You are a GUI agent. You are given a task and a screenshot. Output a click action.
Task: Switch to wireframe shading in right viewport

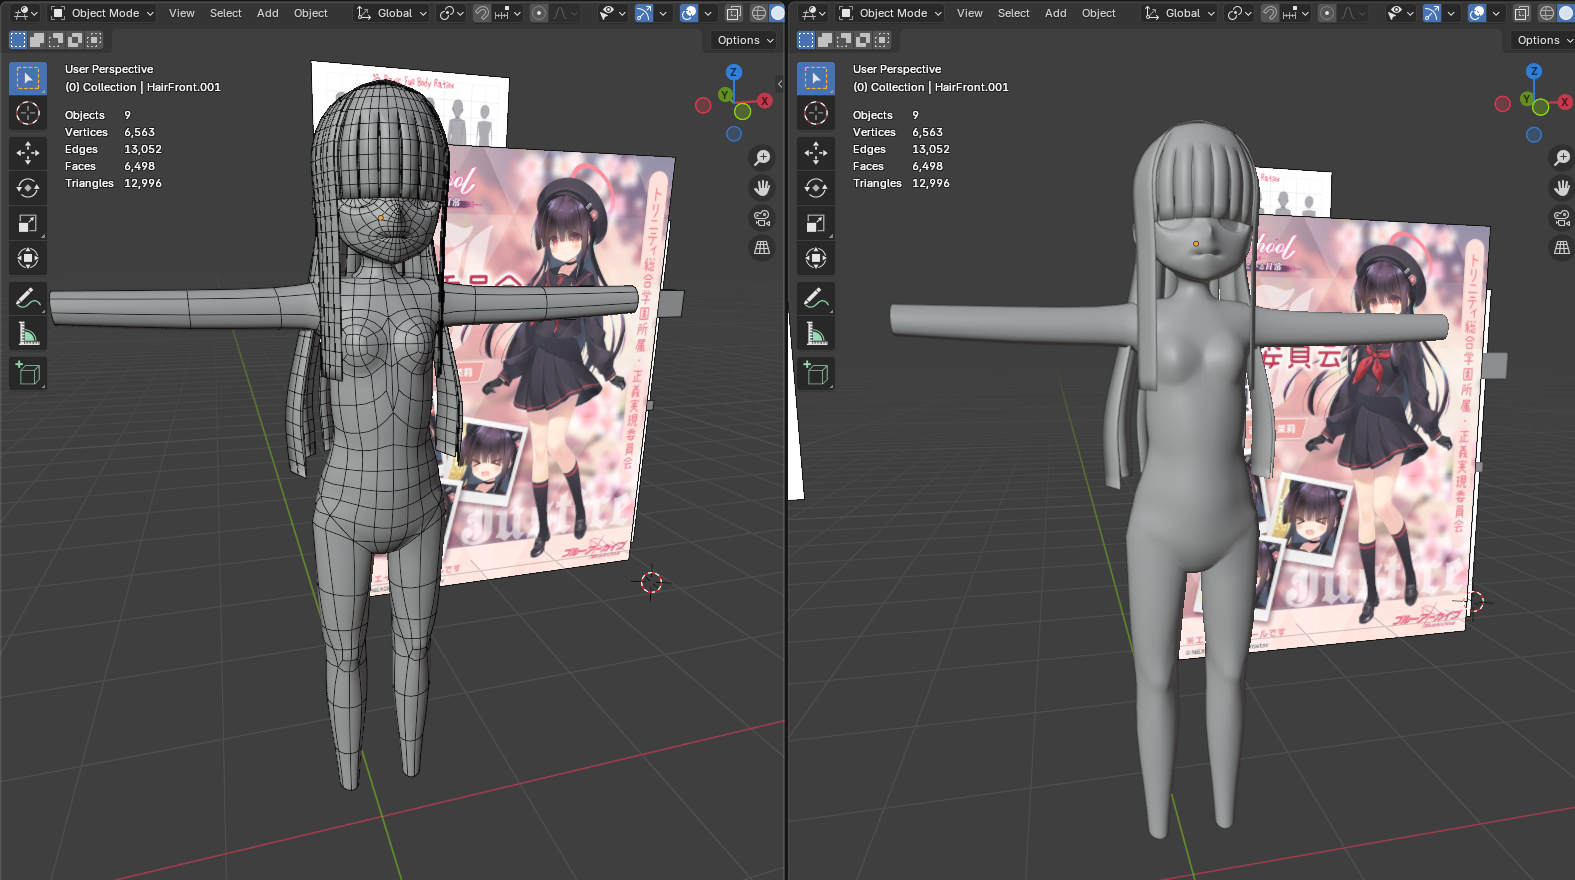(1547, 13)
